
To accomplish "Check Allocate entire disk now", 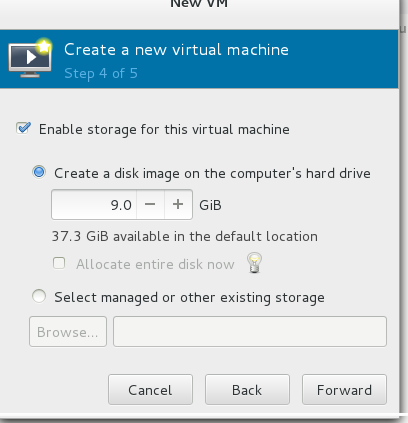I will [59, 263].
